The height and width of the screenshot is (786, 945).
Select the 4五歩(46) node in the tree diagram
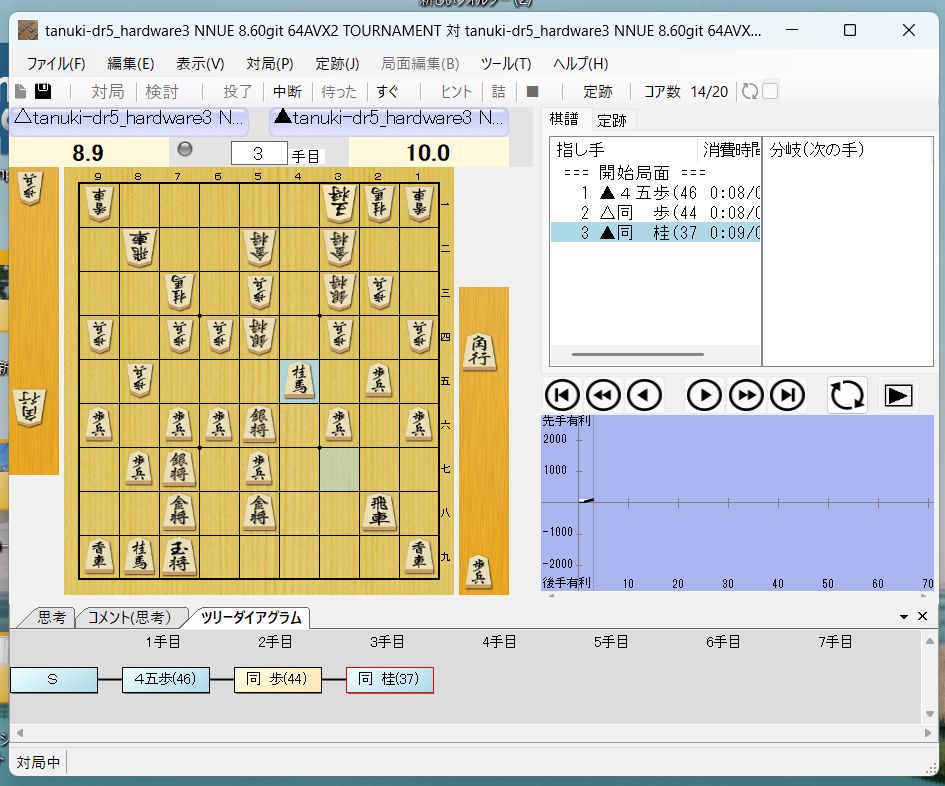[x=165, y=680]
